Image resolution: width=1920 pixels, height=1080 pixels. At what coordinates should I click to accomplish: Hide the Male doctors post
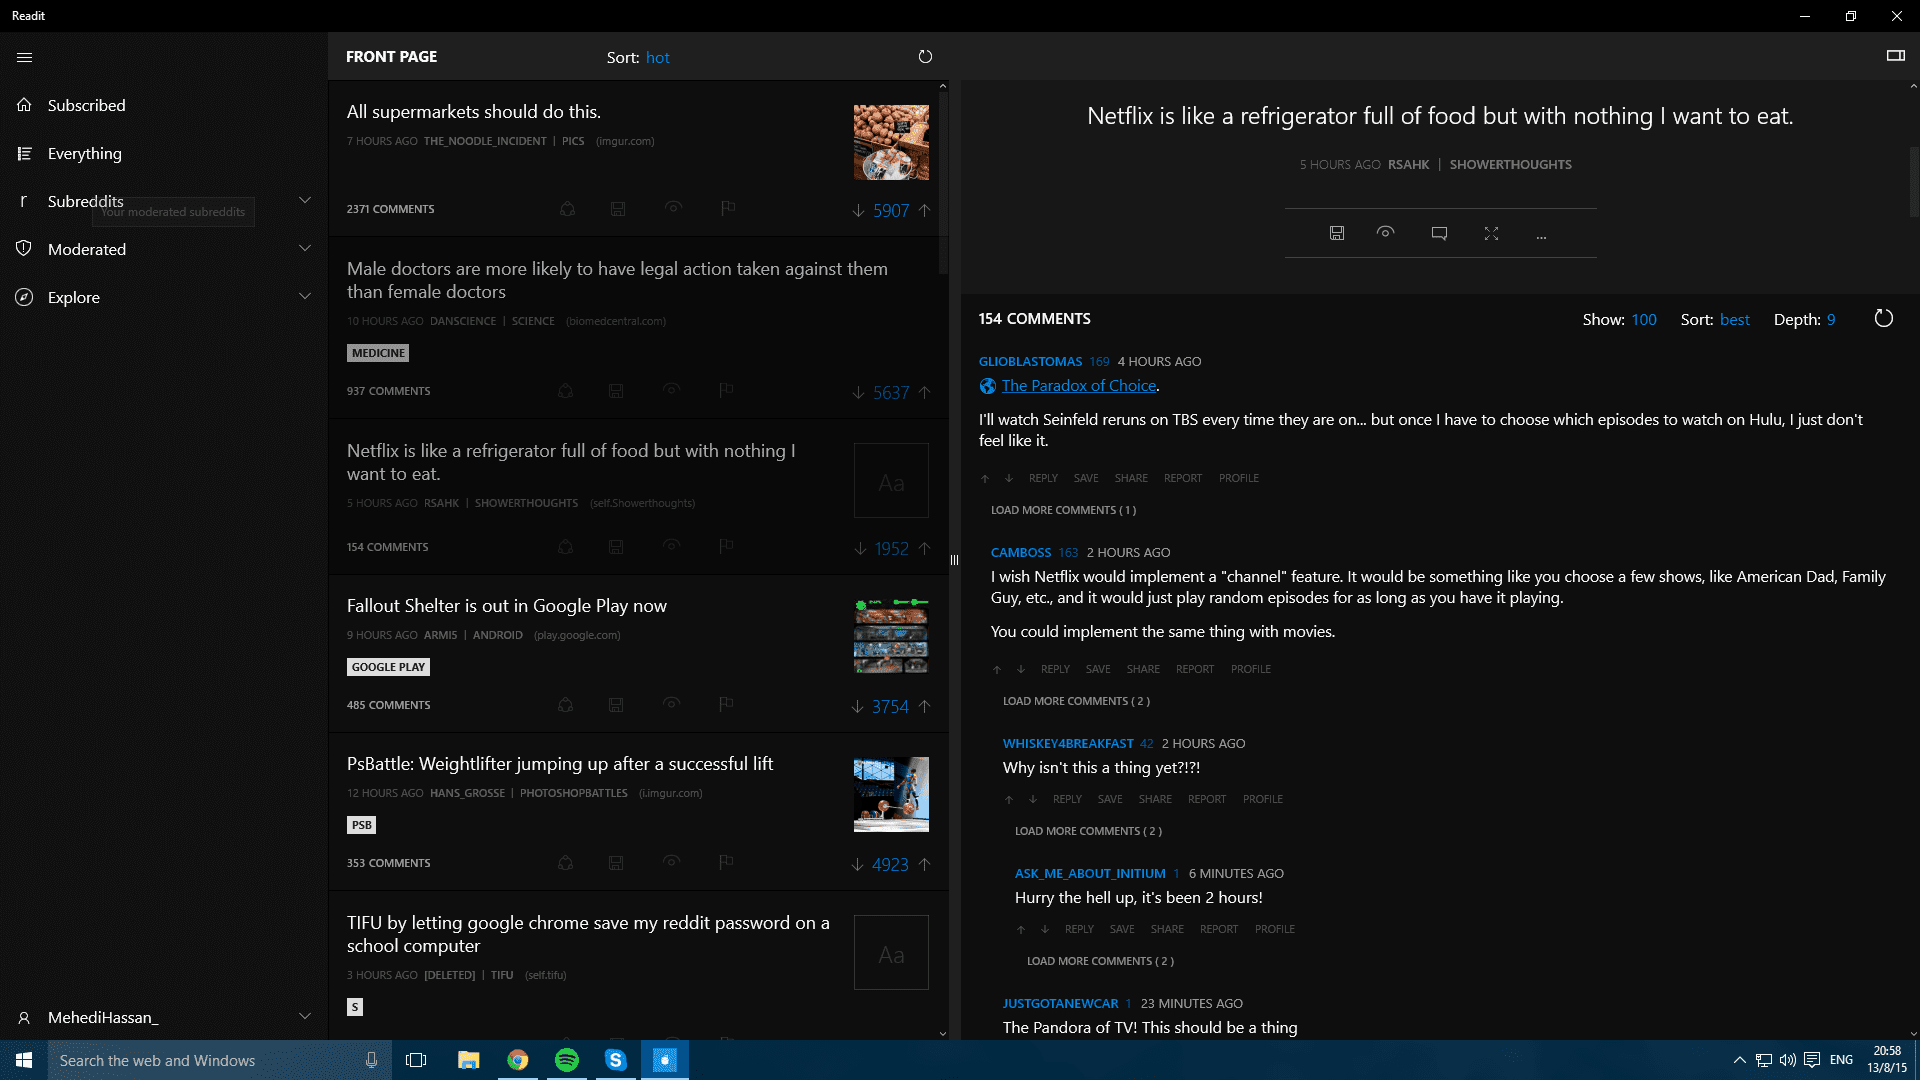pos(671,390)
